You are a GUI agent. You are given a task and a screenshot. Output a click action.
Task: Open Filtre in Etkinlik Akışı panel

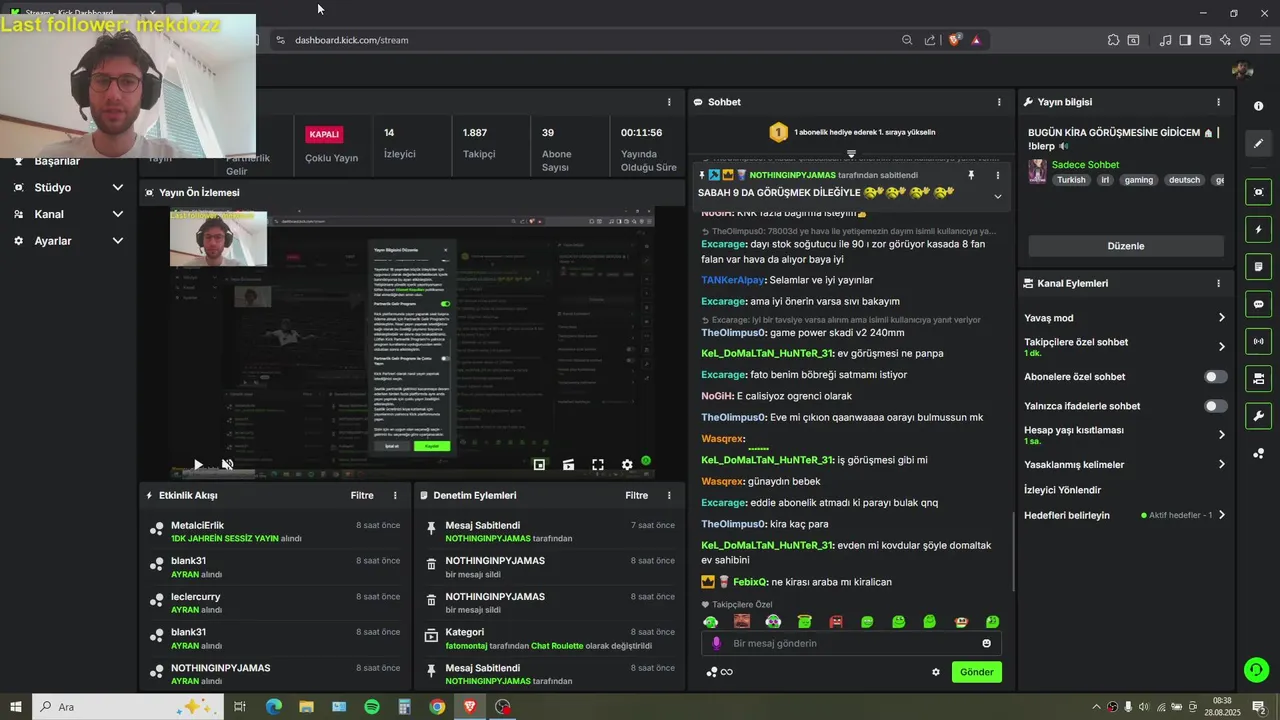tap(362, 495)
